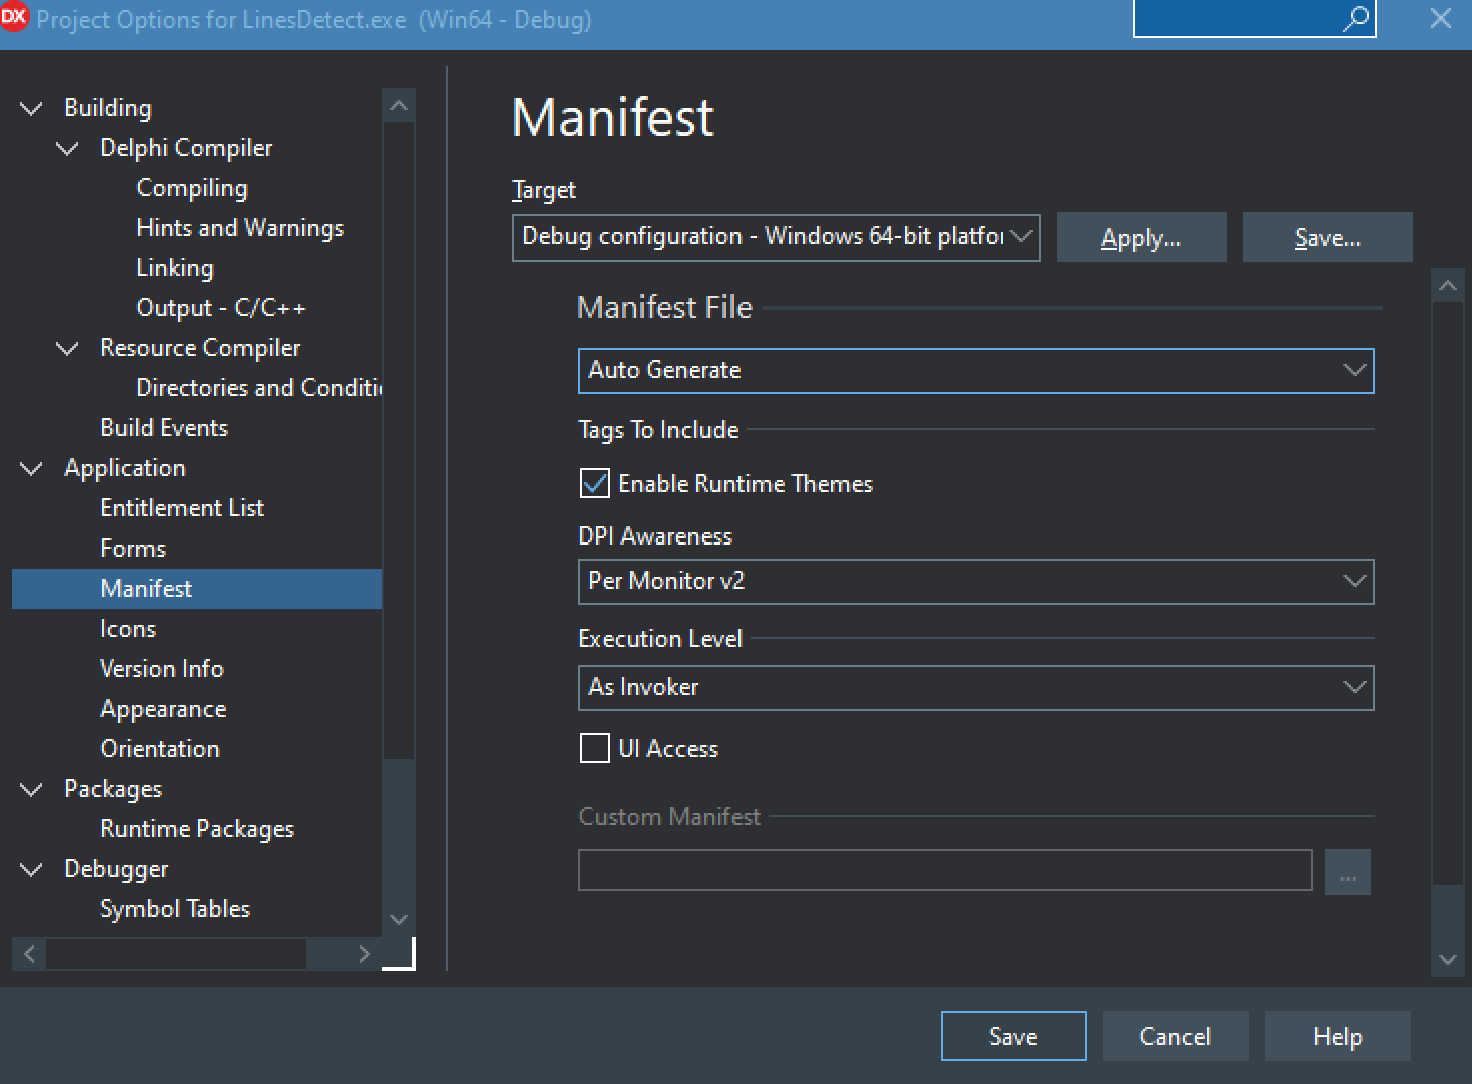Select Forms in the options tree
The height and width of the screenshot is (1084, 1472).
(133, 549)
